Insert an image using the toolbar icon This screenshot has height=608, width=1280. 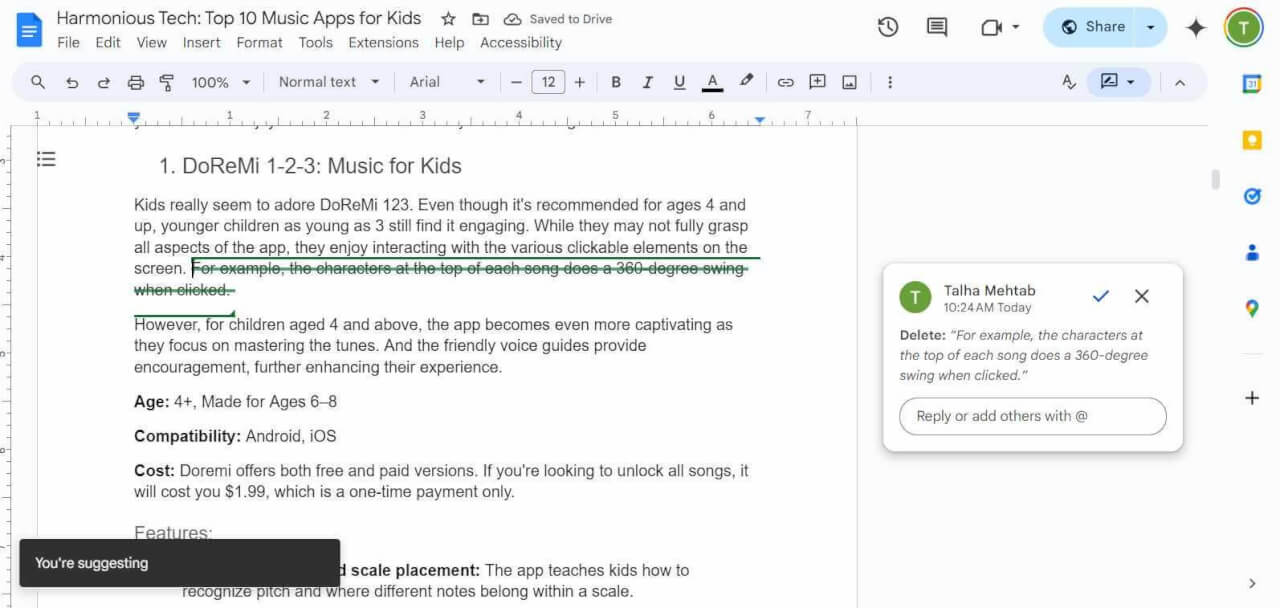pyautogui.click(x=851, y=82)
